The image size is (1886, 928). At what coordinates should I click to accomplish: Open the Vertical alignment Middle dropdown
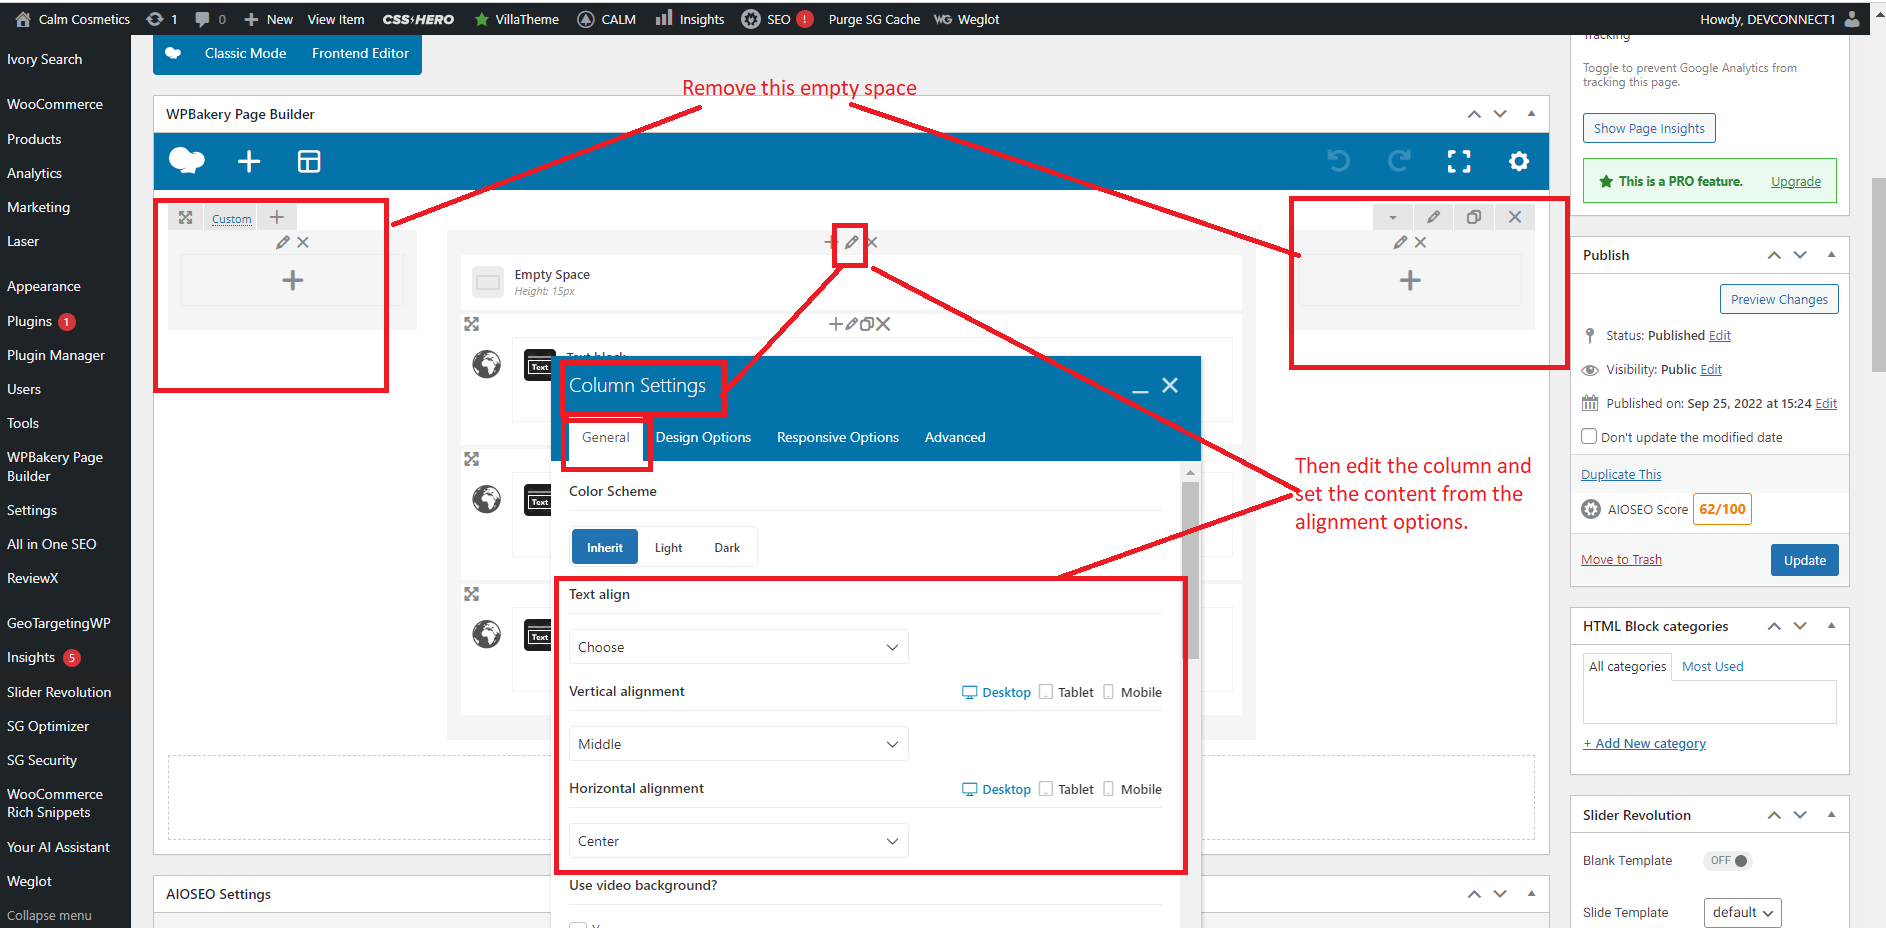pos(738,744)
